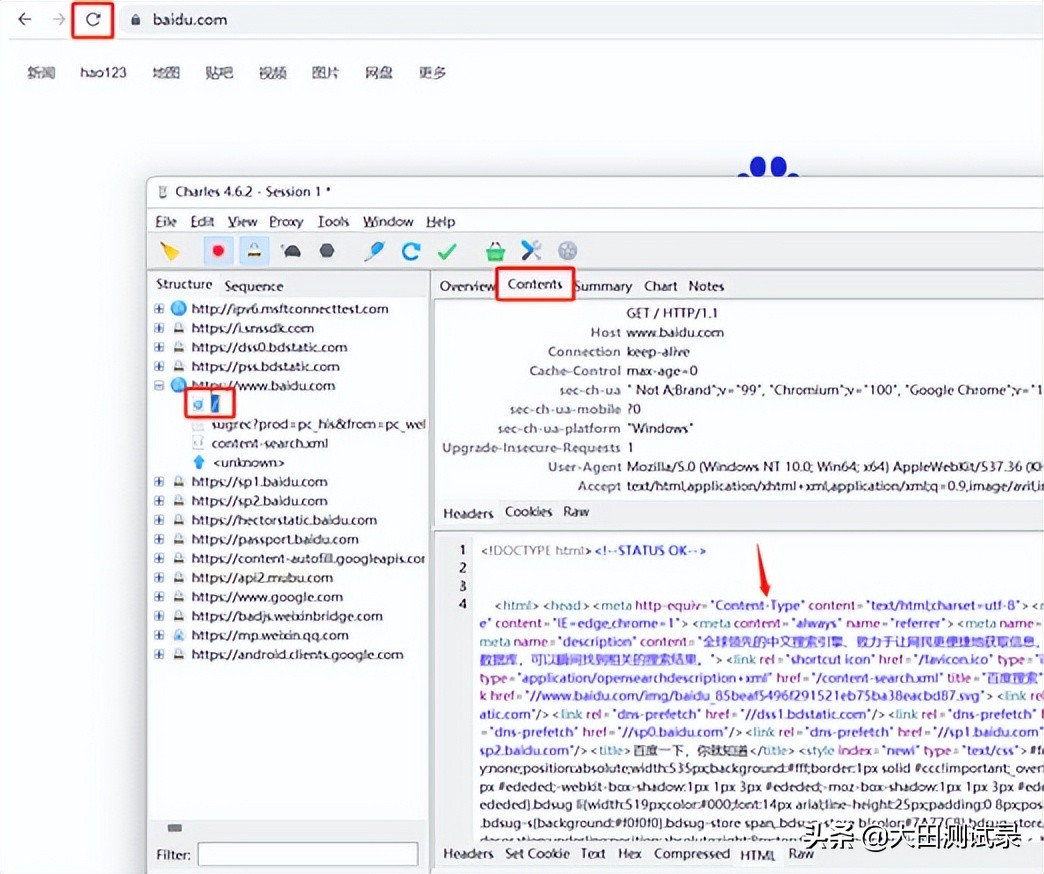Switch to the Sequence tab
The image size is (1044, 874).
(x=254, y=286)
